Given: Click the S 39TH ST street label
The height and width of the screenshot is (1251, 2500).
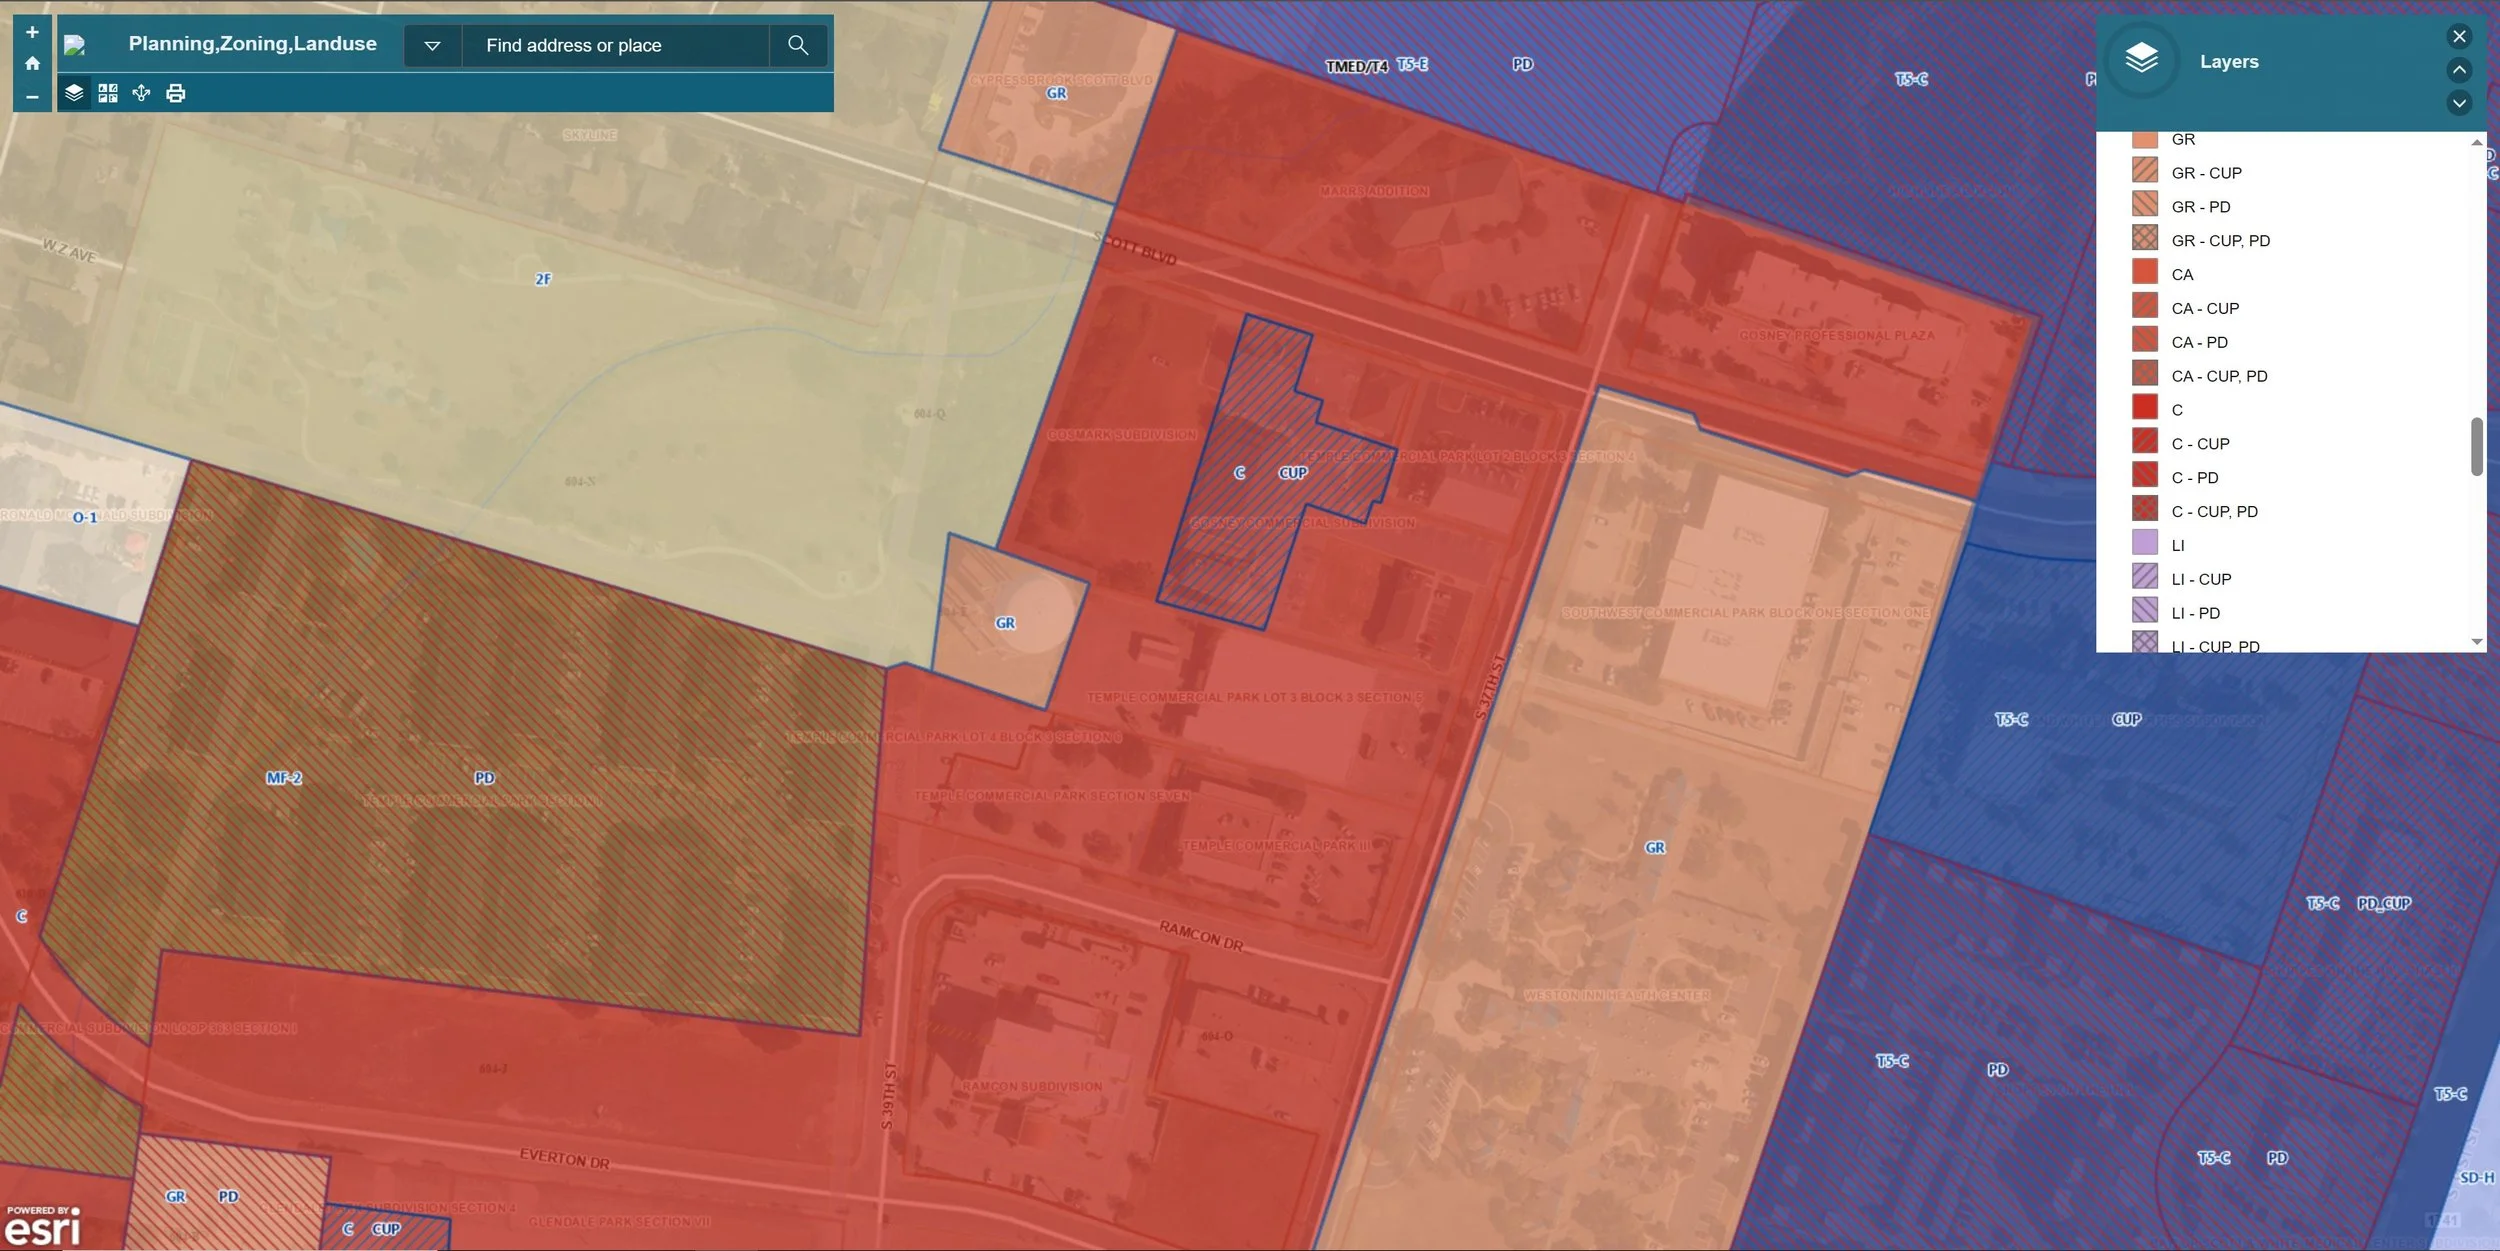Looking at the screenshot, I should [x=887, y=1097].
